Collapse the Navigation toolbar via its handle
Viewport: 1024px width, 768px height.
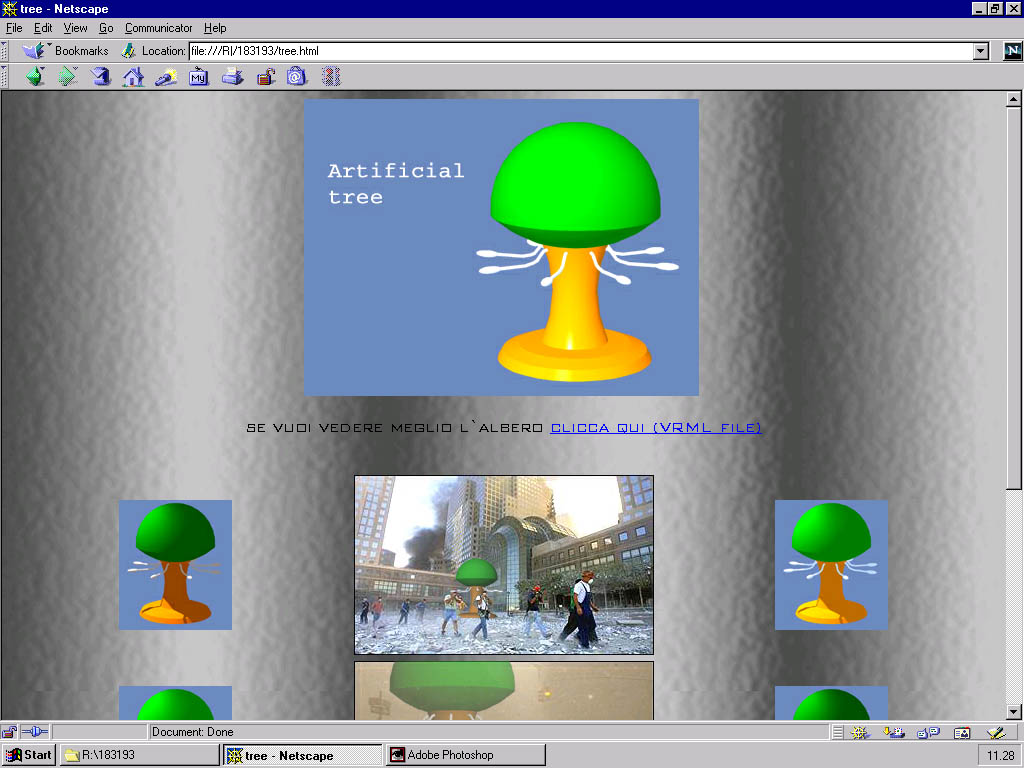point(4,76)
